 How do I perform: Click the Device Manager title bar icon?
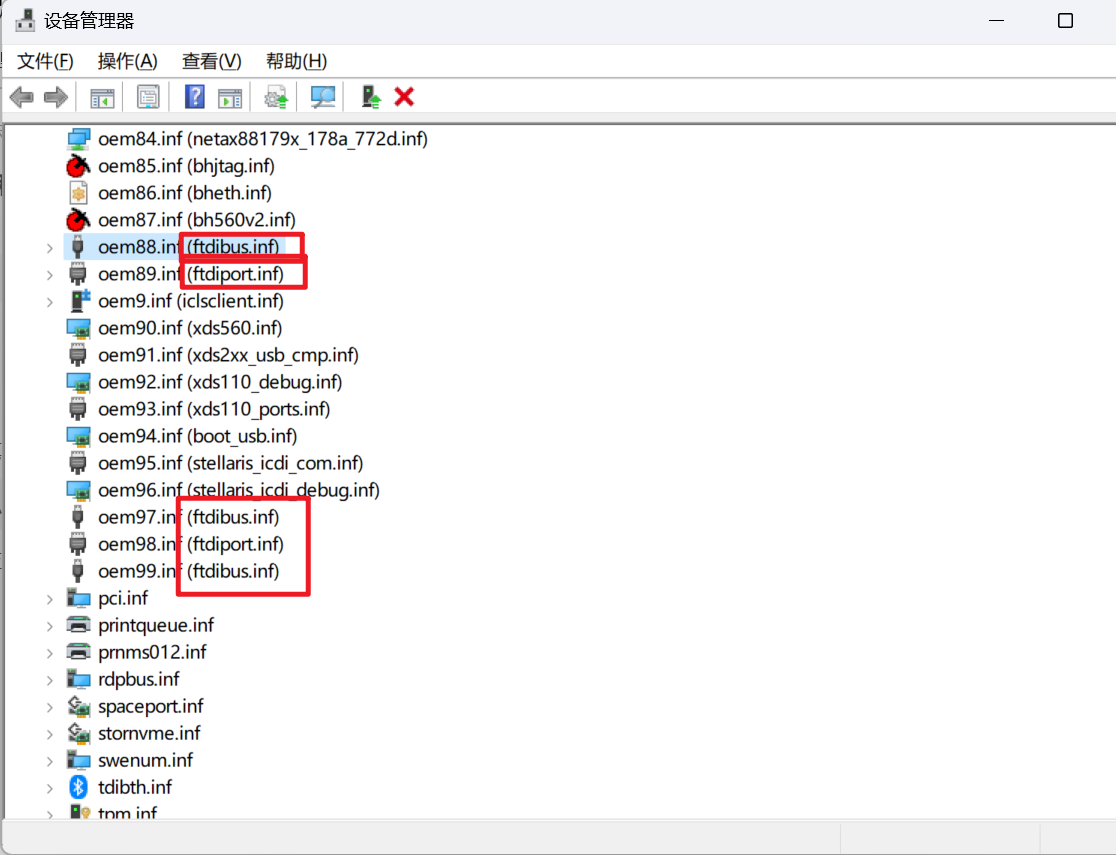click(x=25, y=21)
